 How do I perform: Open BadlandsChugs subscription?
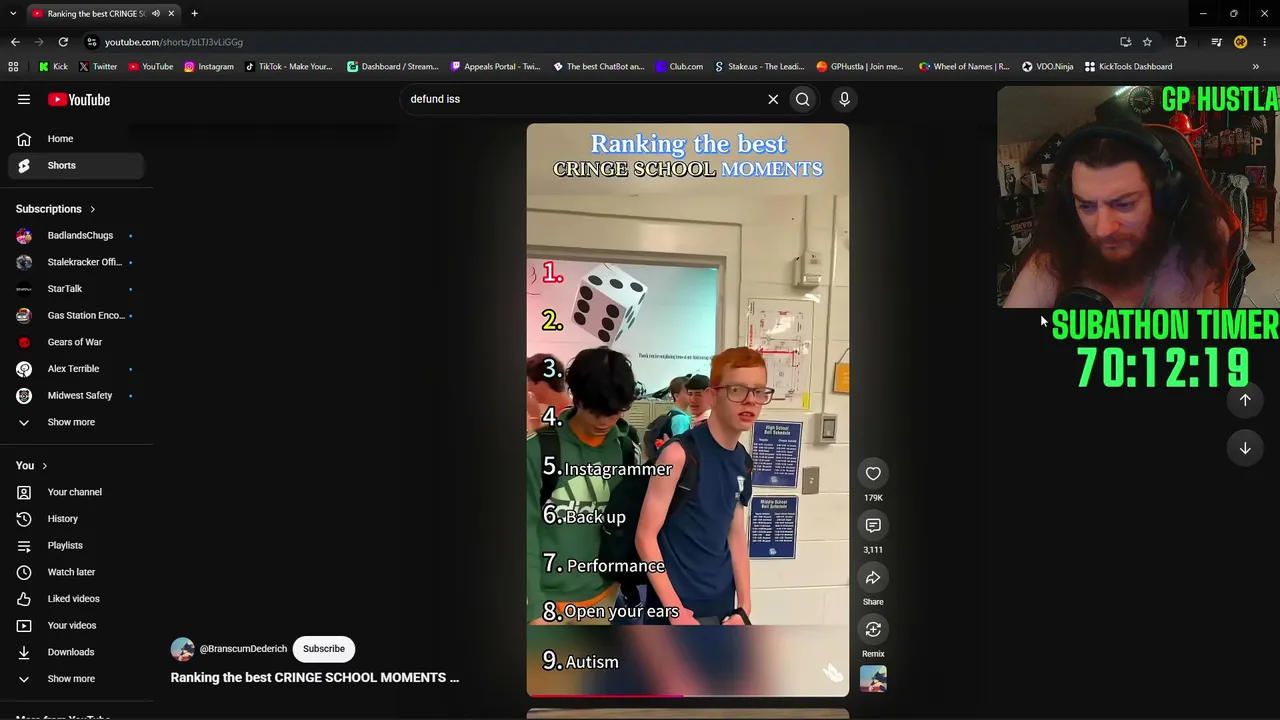(x=76, y=235)
